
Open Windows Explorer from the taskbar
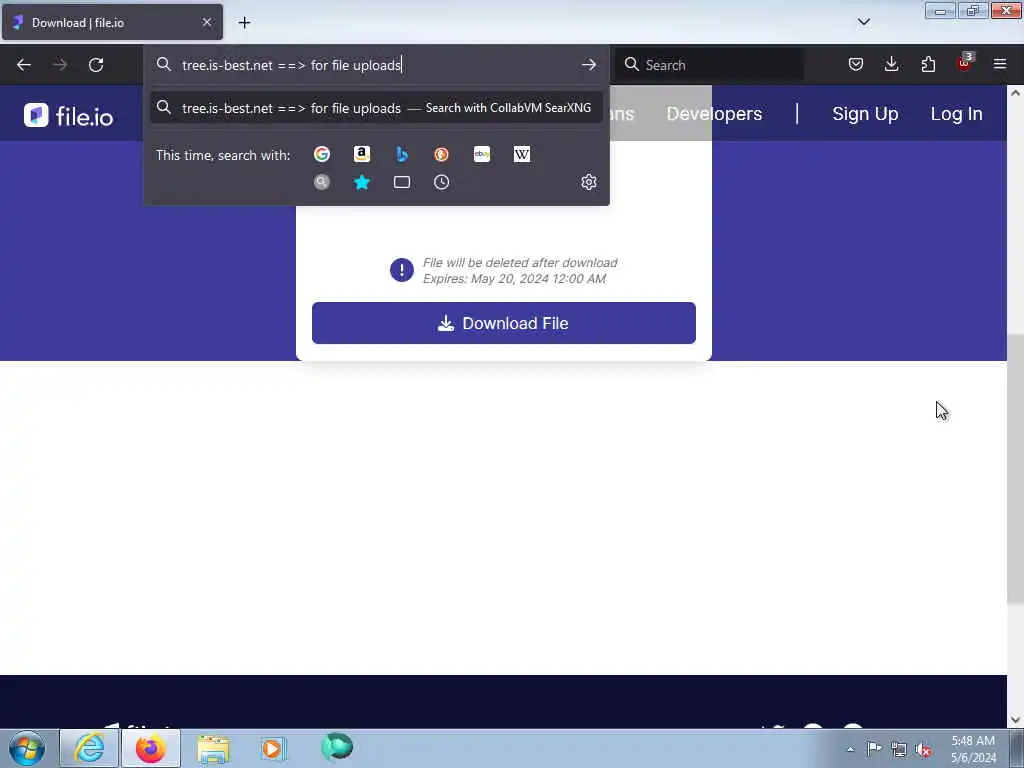click(x=213, y=748)
